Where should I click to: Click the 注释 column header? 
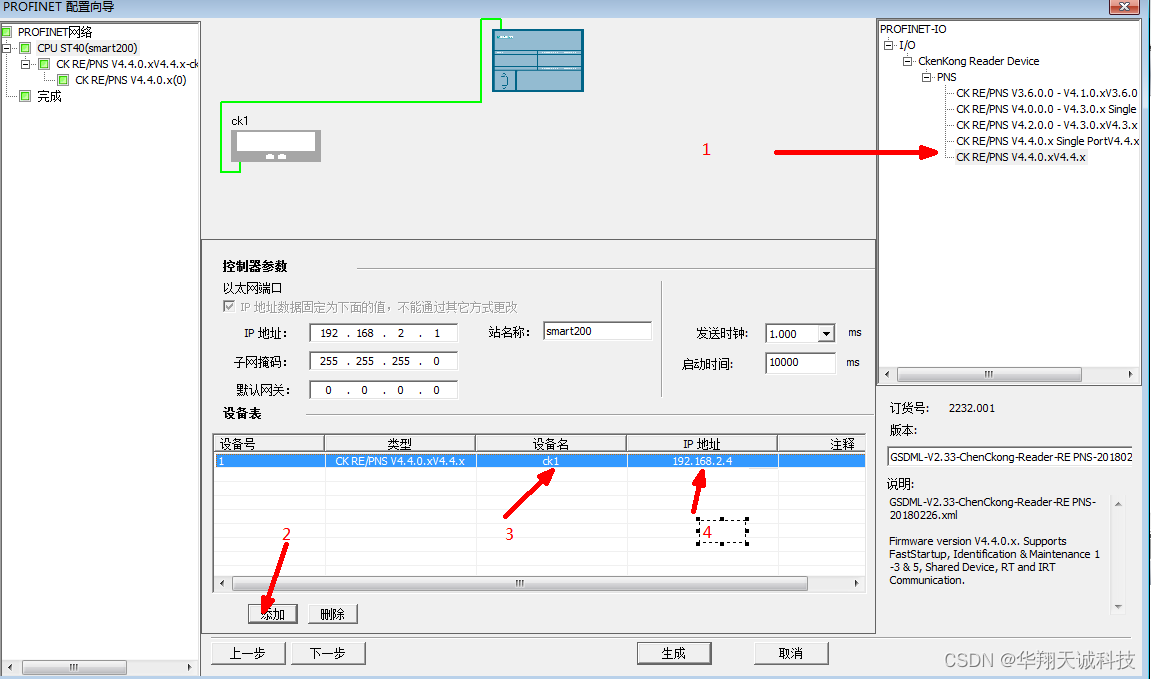[822, 444]
